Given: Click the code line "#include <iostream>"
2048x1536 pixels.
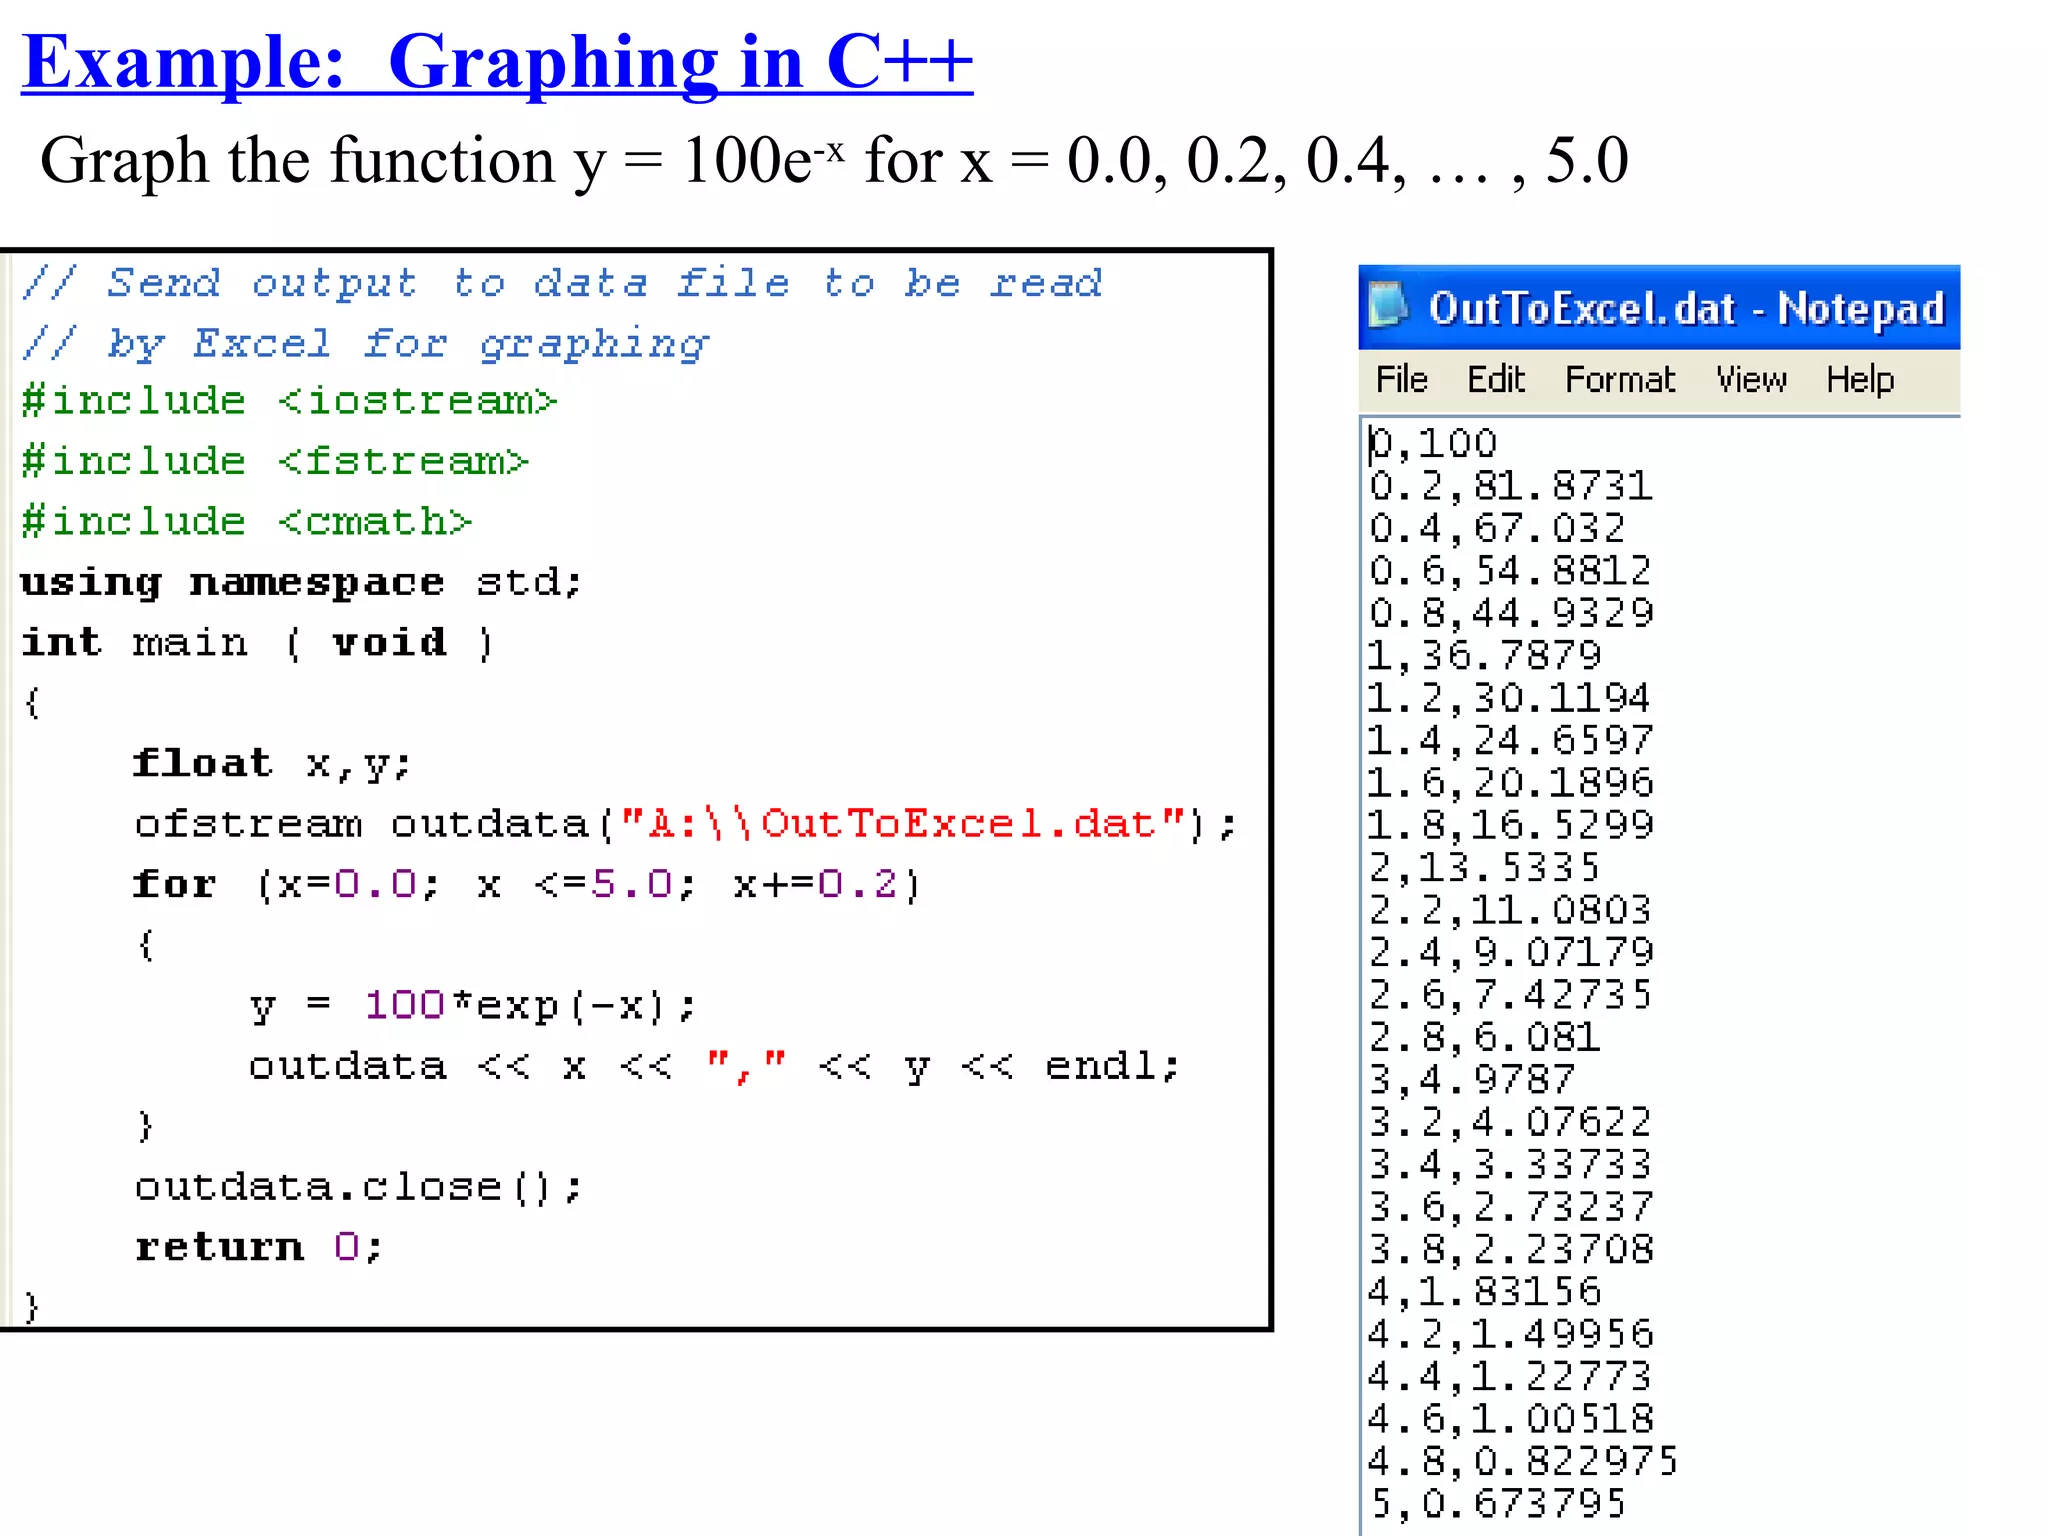Looking at the screenshot, I should coord(289,401).
